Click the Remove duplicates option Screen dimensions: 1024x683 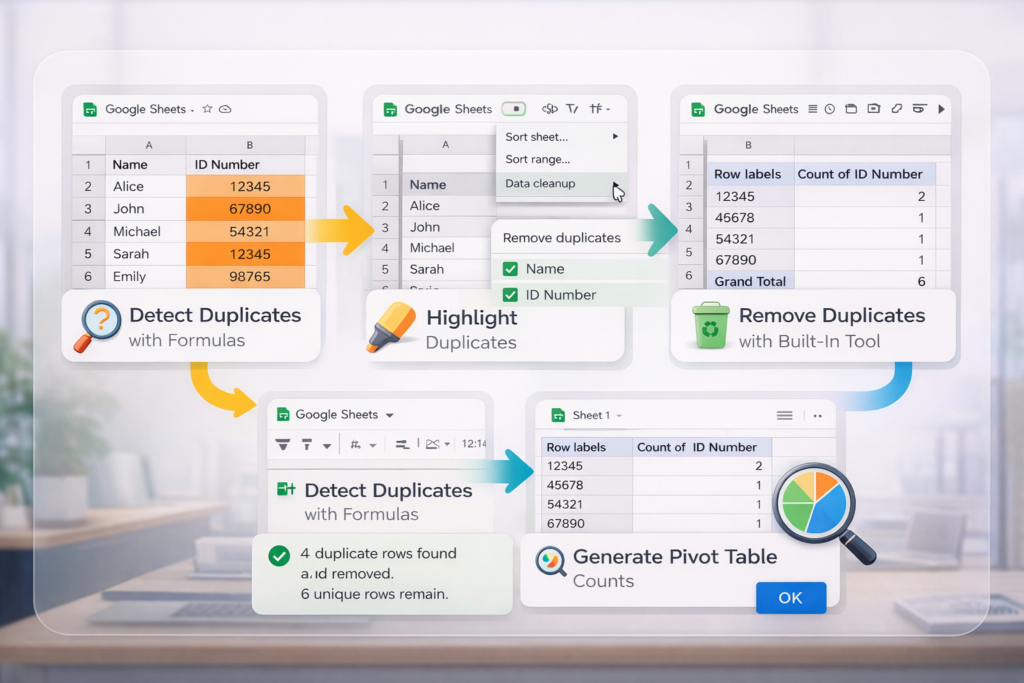point(561,238)
